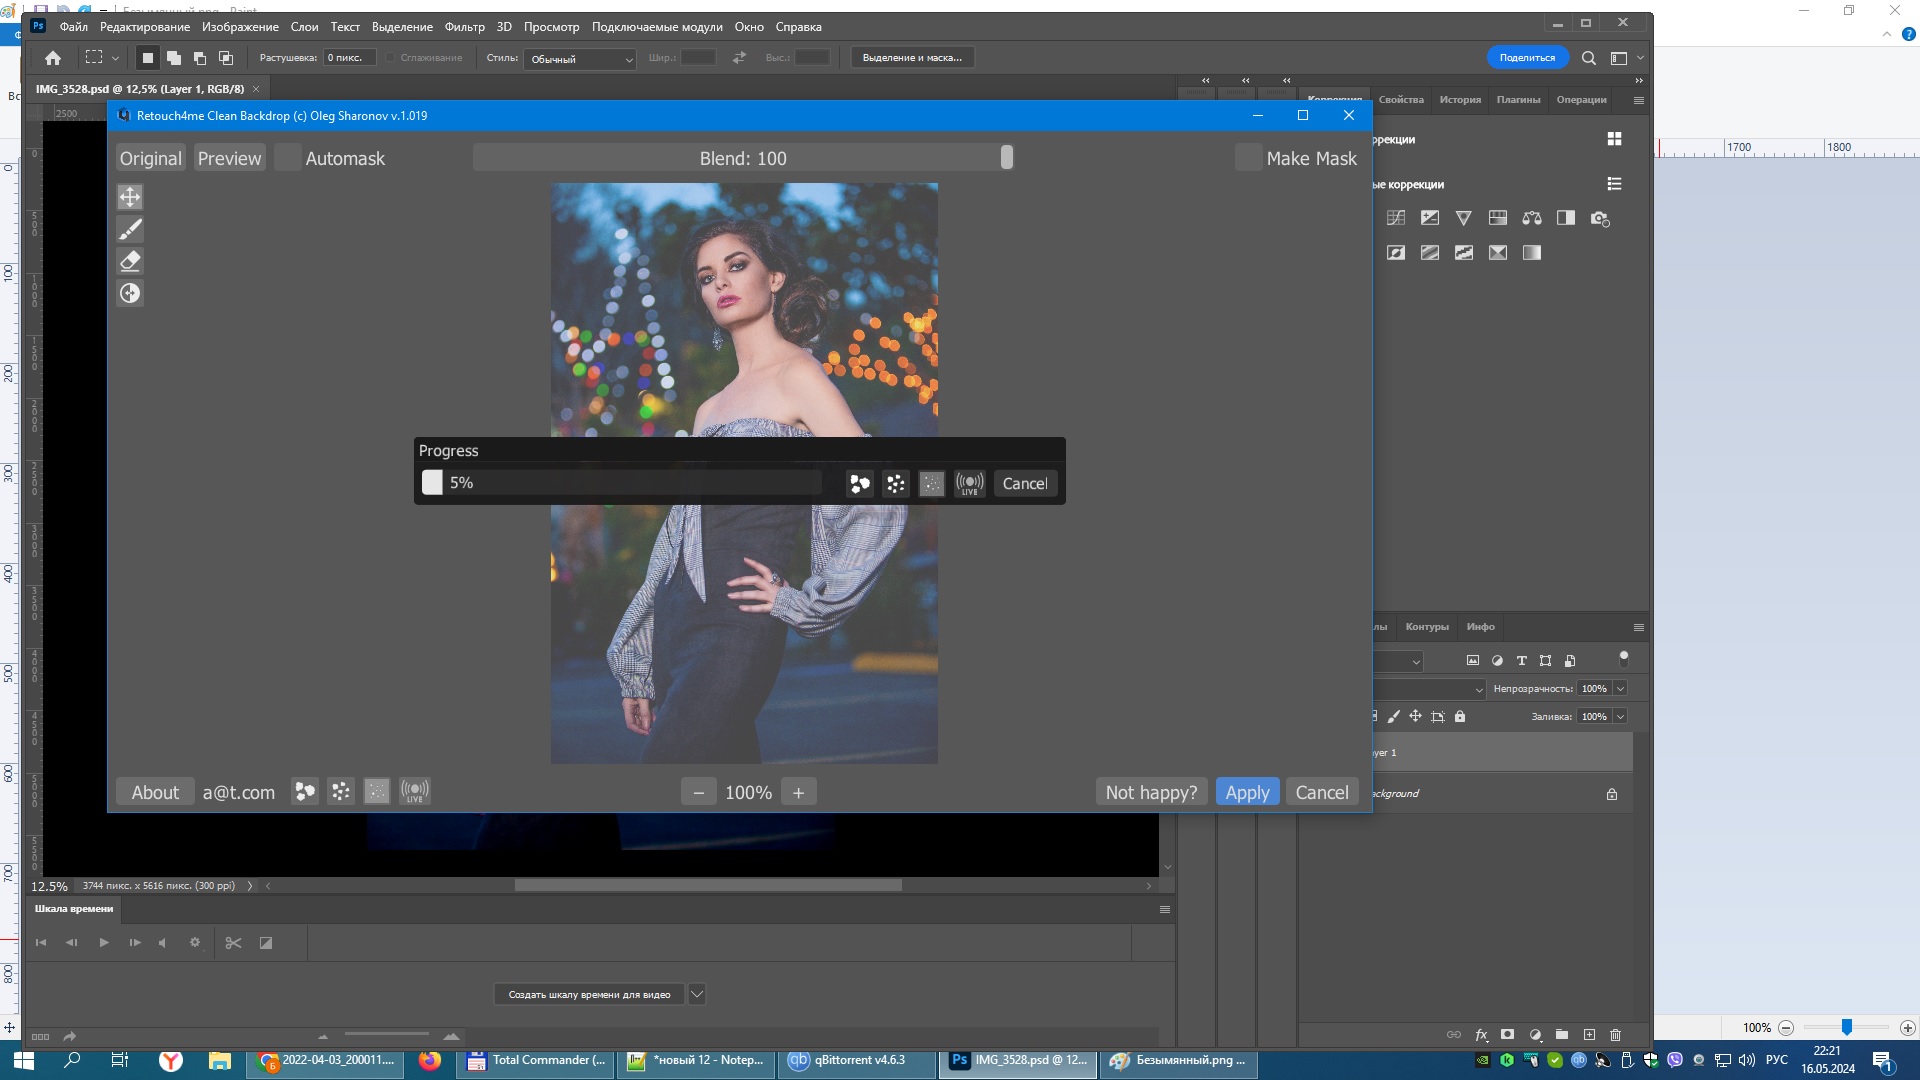Click the Photoshop home icon
The image size is (1920, 1080).
coord(53,58)
